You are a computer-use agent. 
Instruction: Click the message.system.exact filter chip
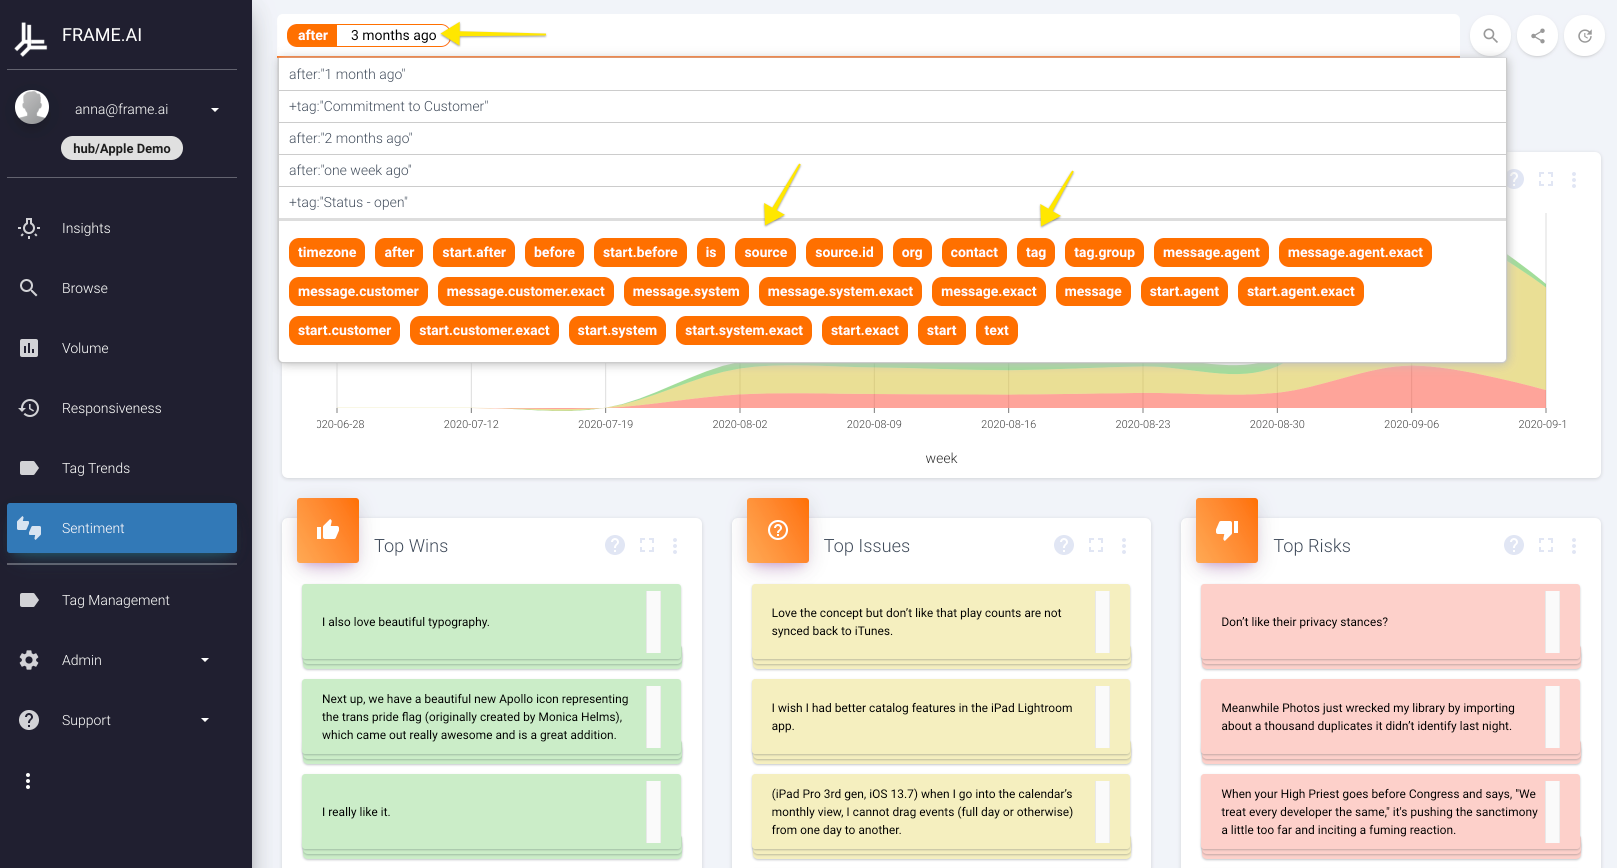(x=840, y=291)
